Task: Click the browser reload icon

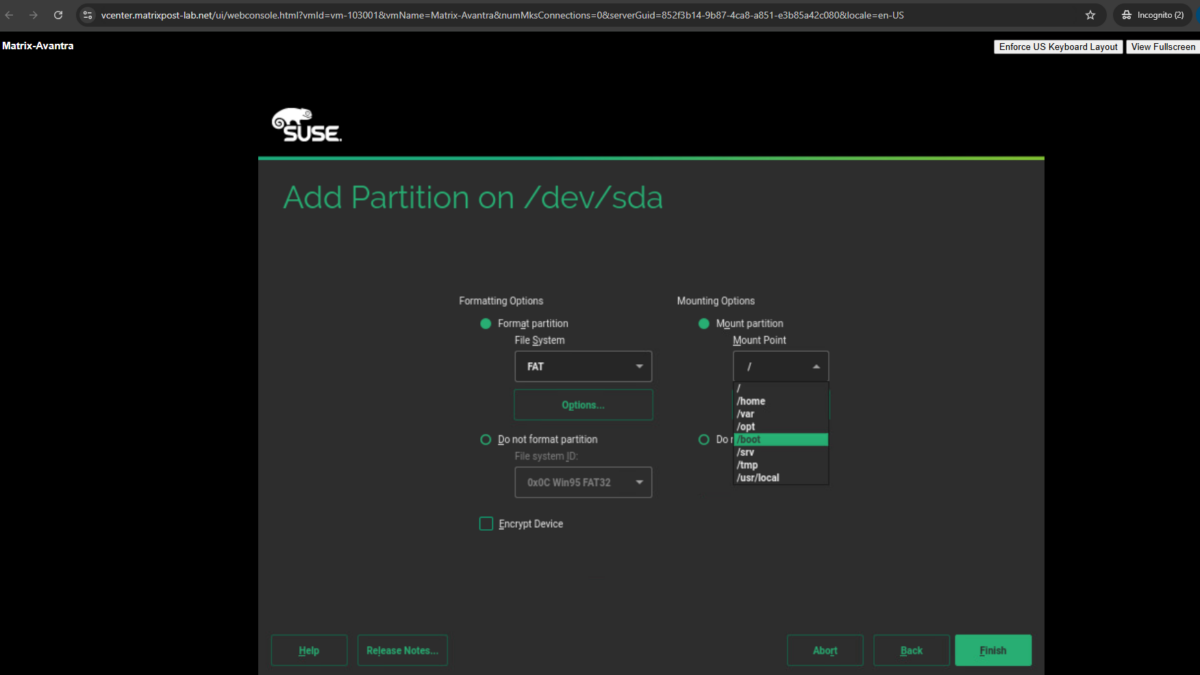Action: [x=57, y=15]
